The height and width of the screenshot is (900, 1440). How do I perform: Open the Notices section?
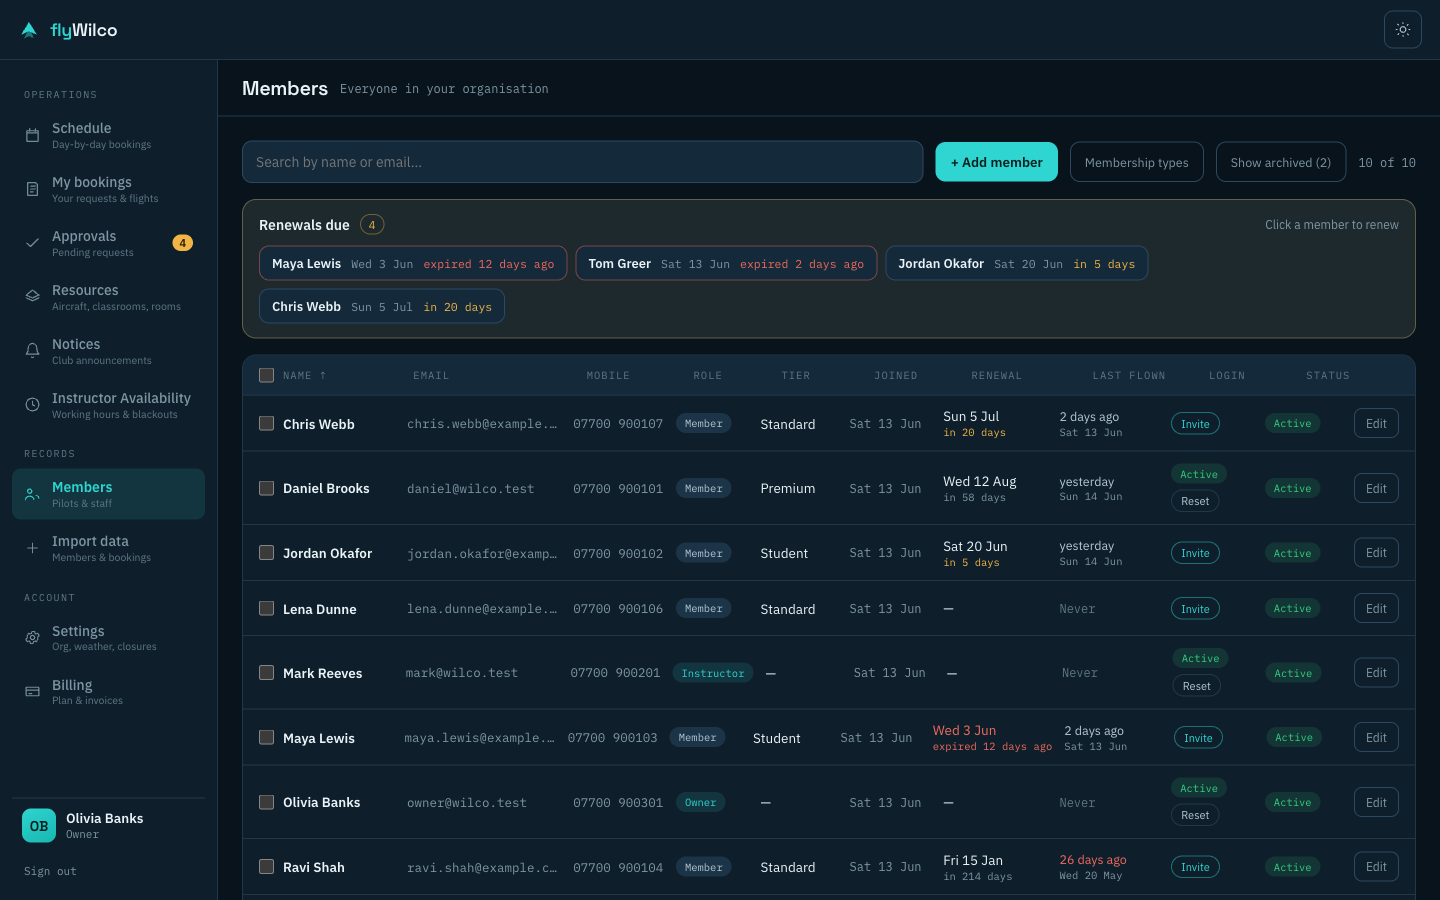point(108,351)
